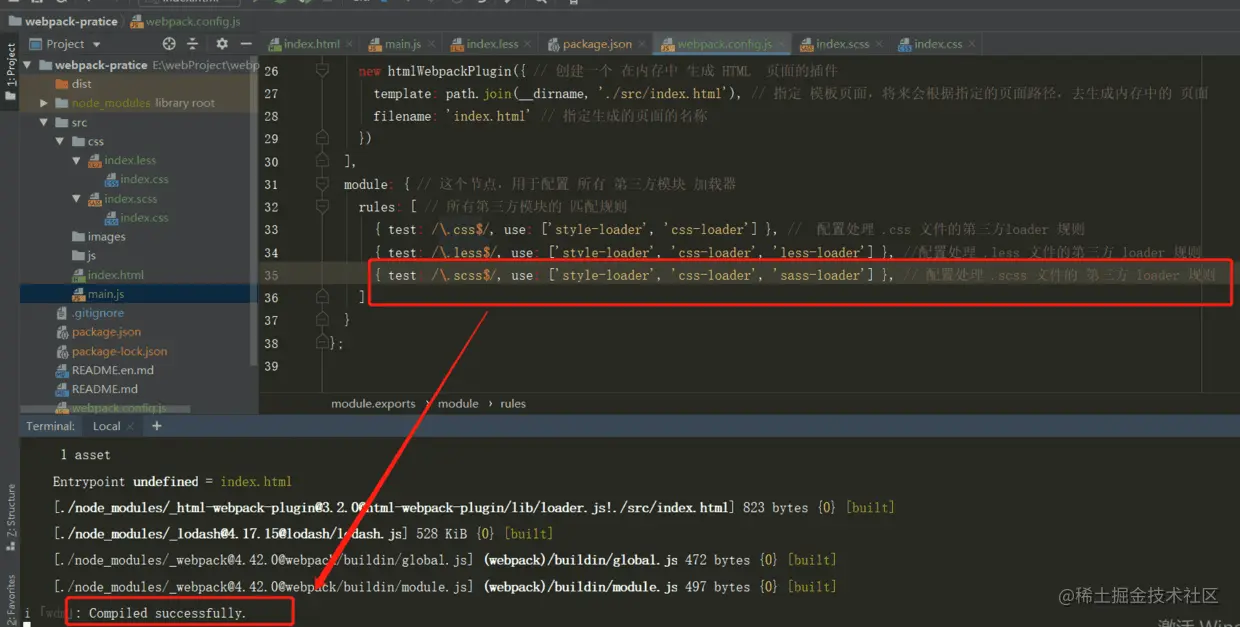Open Project panel settings gear
Image resolution: width=1240 pixels, height=627 pixels.
click(x=222, y=44)
